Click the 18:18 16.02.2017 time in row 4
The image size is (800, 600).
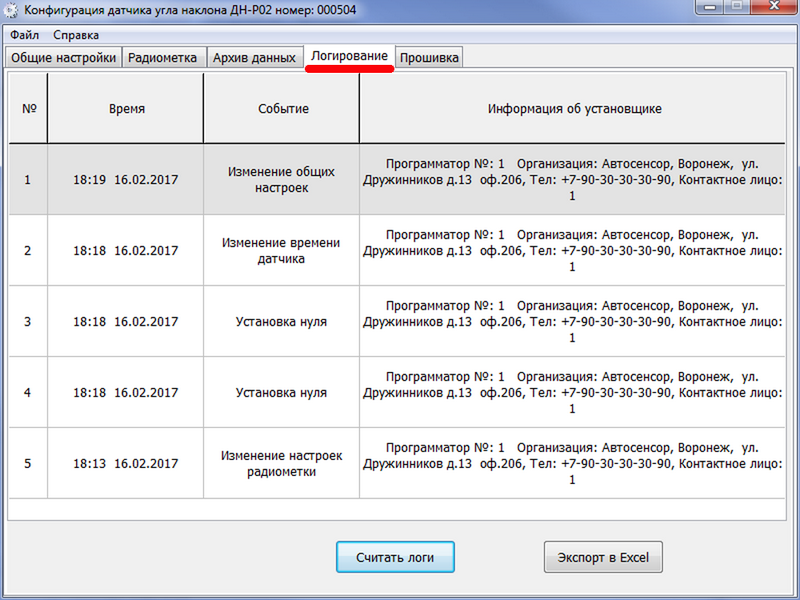126,392
